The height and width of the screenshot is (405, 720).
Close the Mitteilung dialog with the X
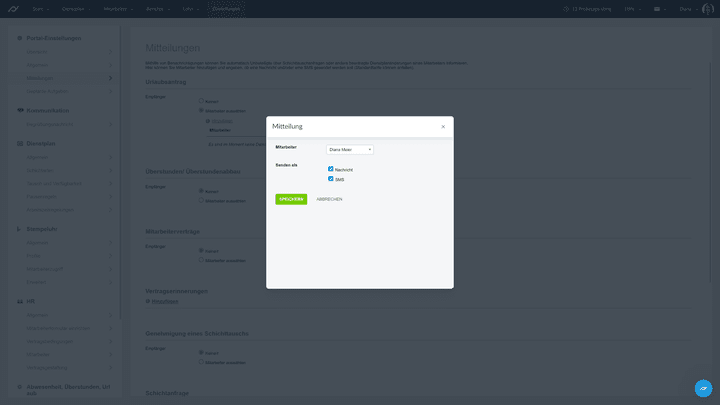(x=443, y=127)
